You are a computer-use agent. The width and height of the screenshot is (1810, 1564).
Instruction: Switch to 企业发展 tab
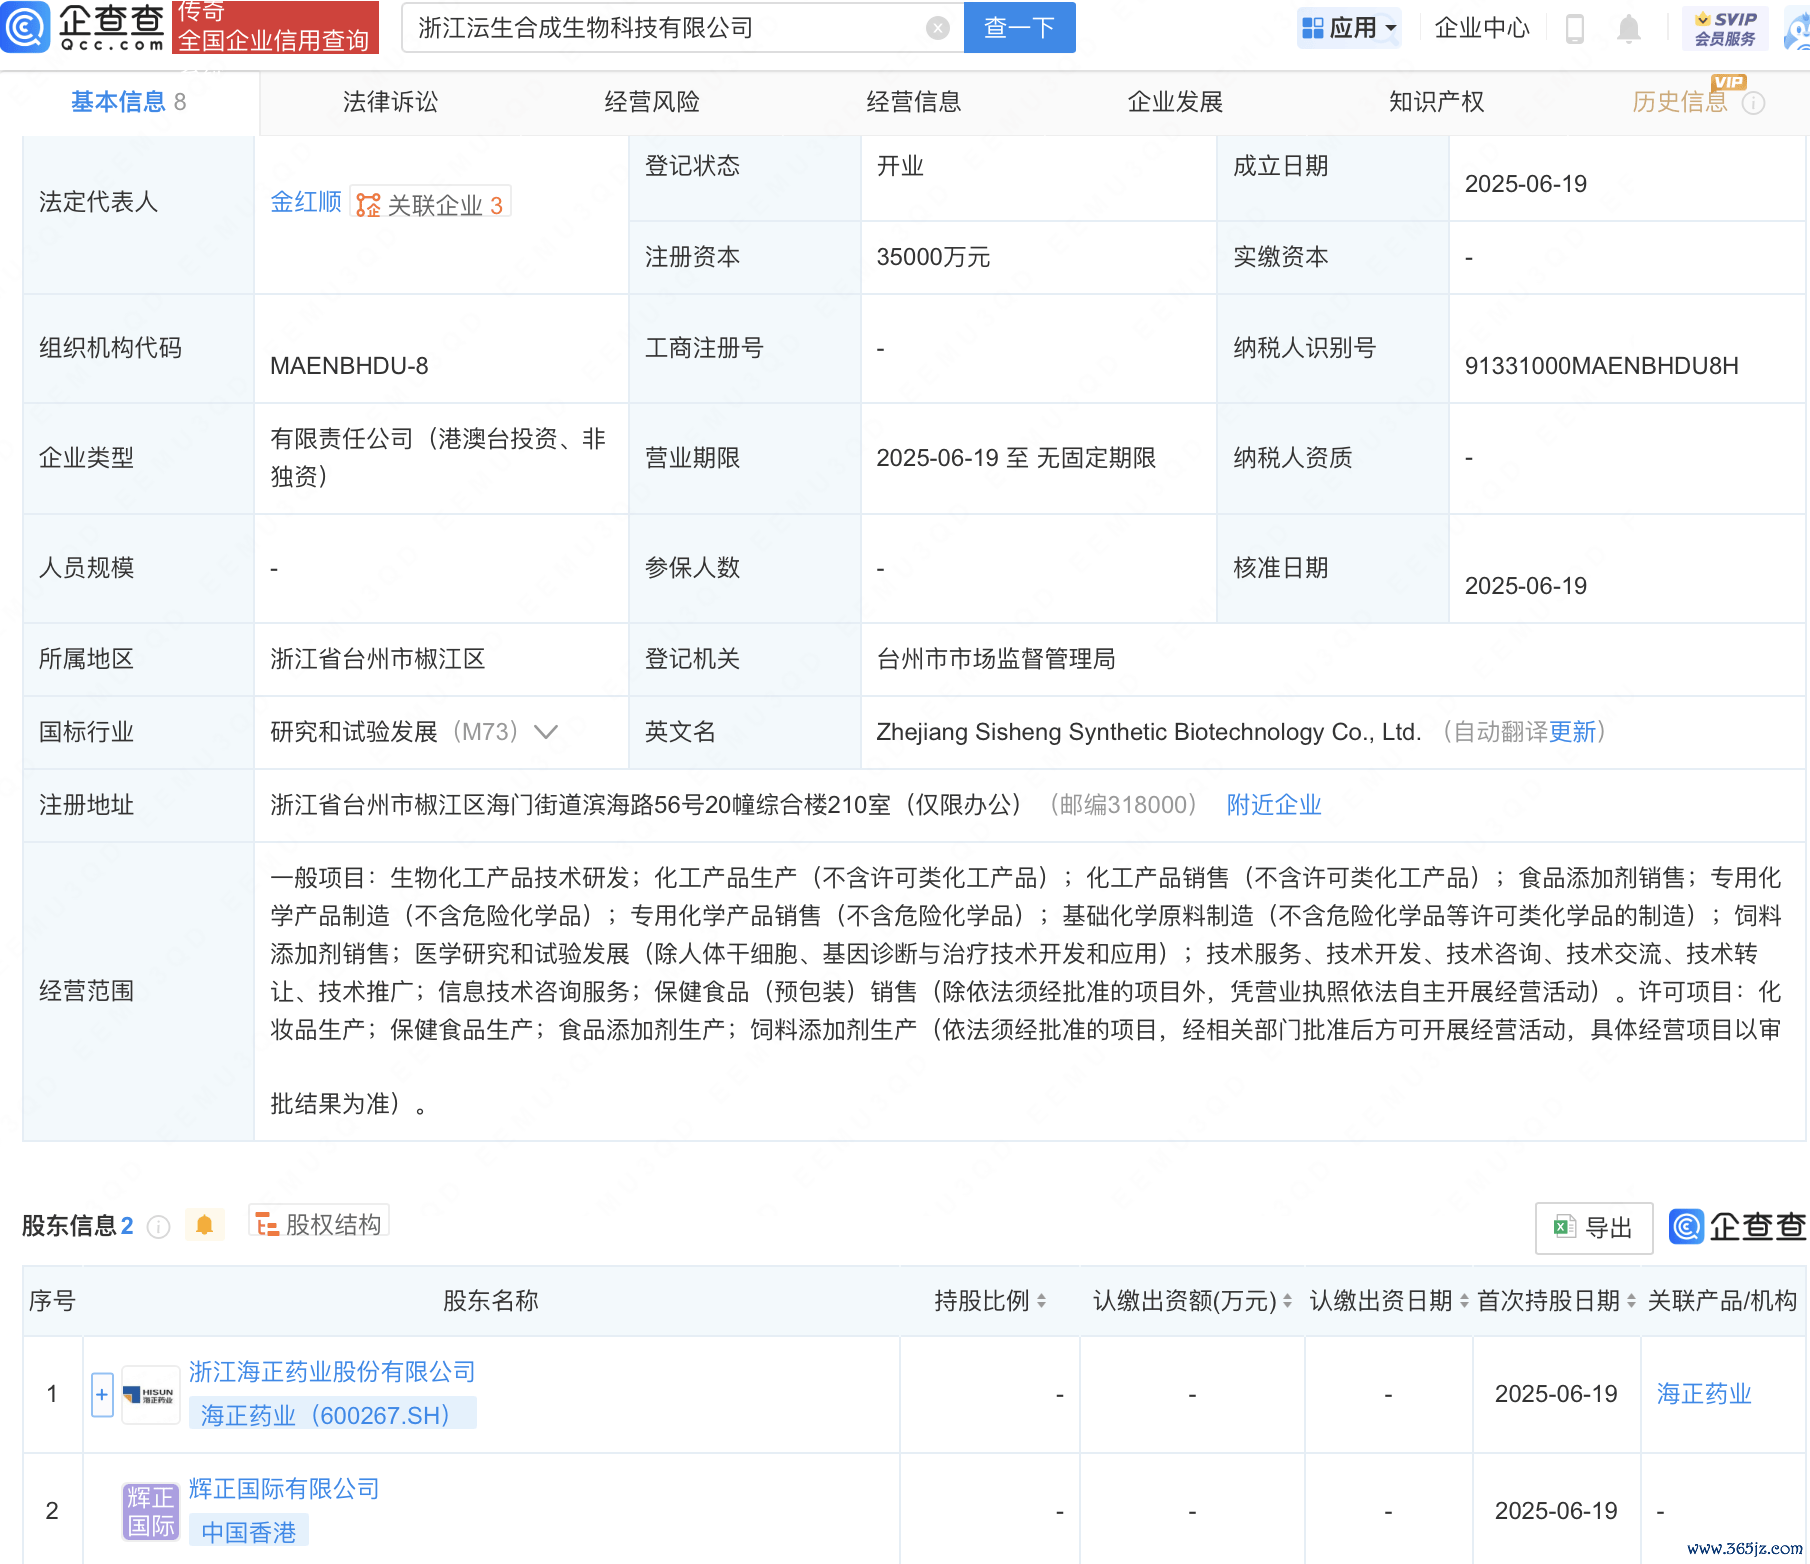click(x=1176, y=102)
